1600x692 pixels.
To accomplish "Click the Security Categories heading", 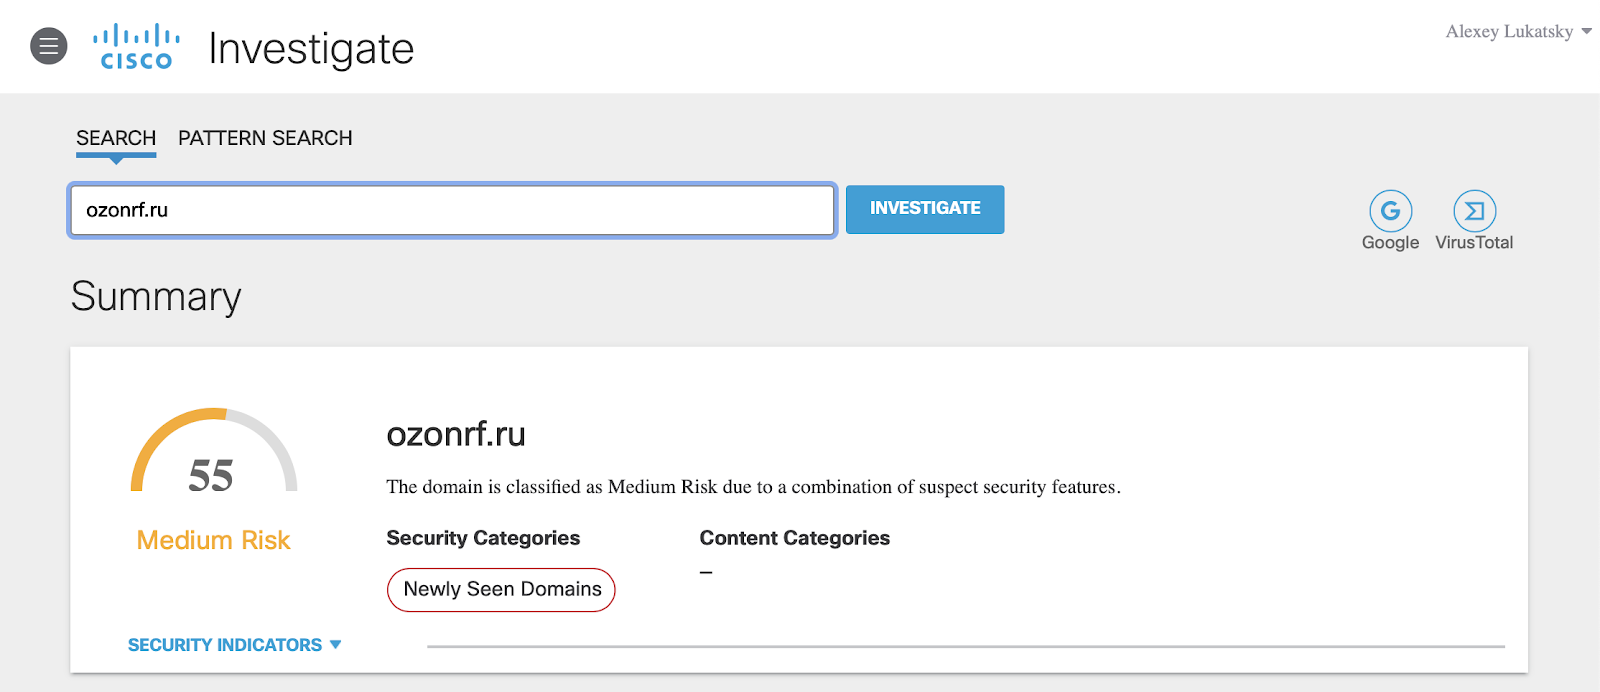I will [x=483, y=538].
